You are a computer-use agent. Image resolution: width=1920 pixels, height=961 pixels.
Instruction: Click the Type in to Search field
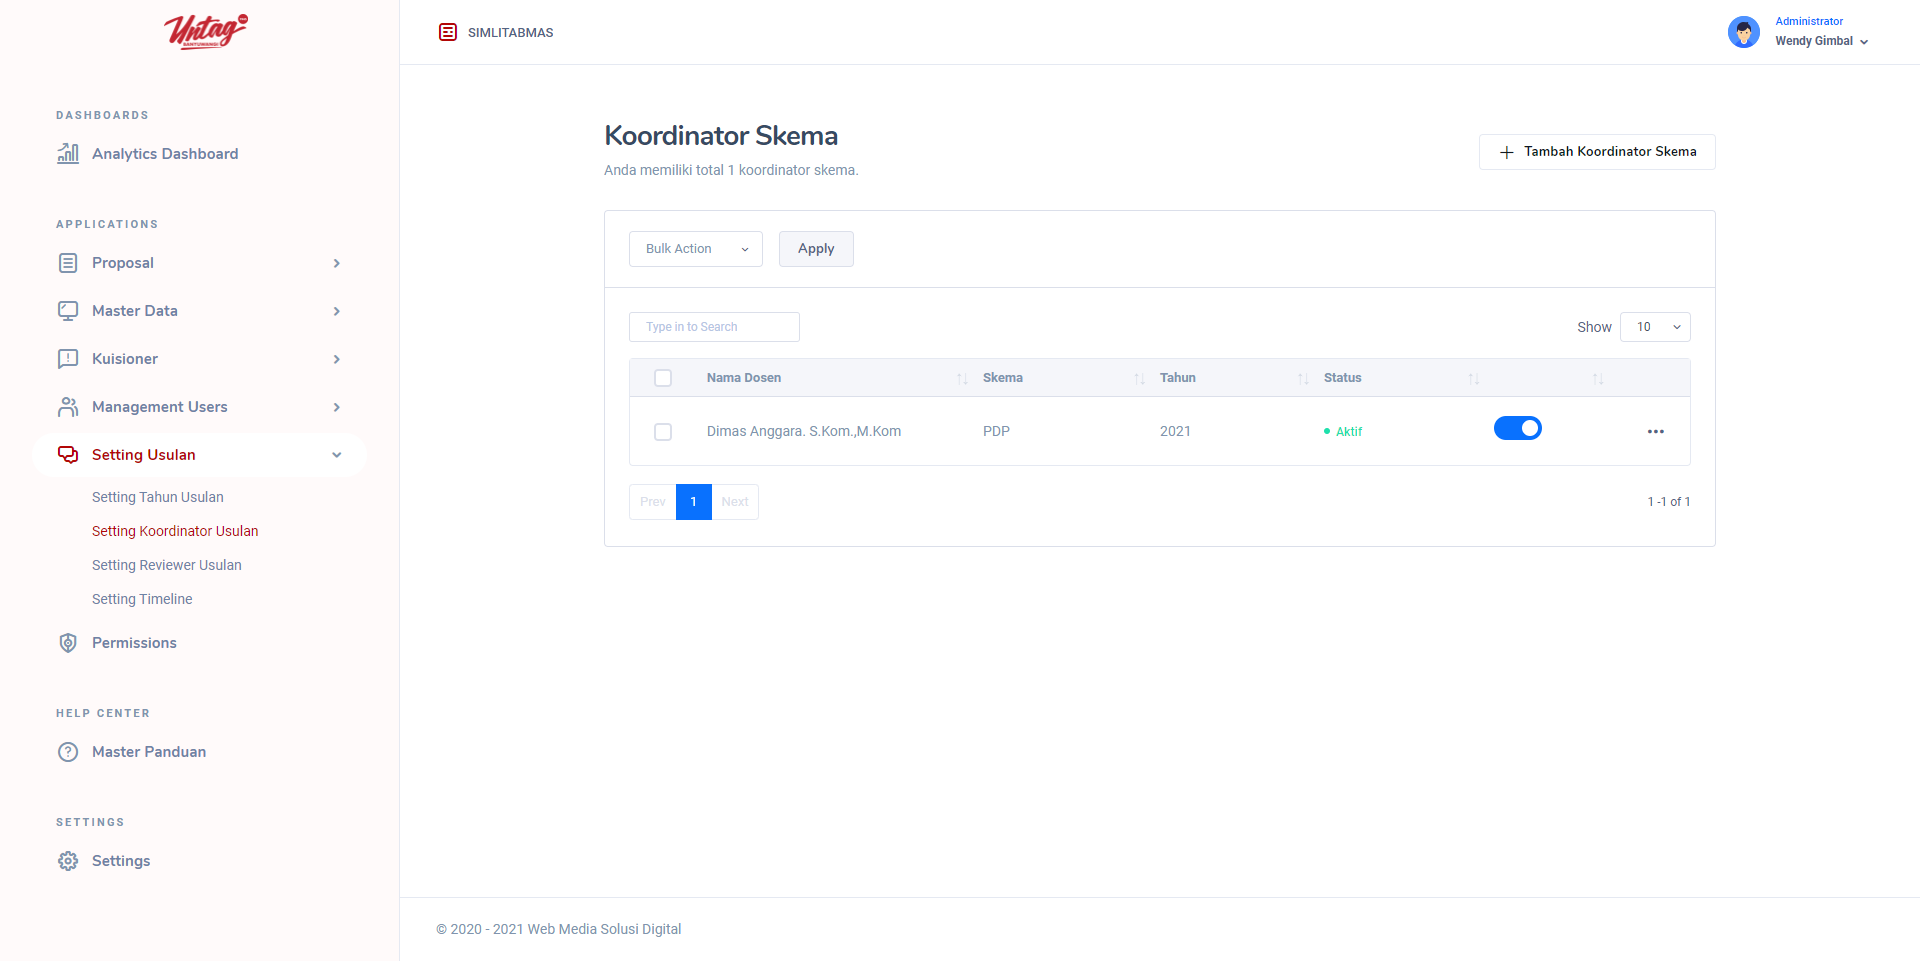[714, 327]
